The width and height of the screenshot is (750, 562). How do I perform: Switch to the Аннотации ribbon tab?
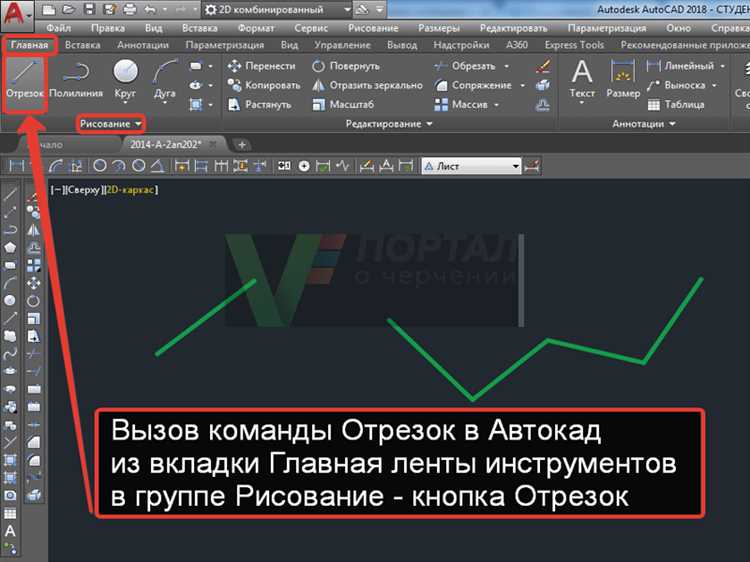143,45
